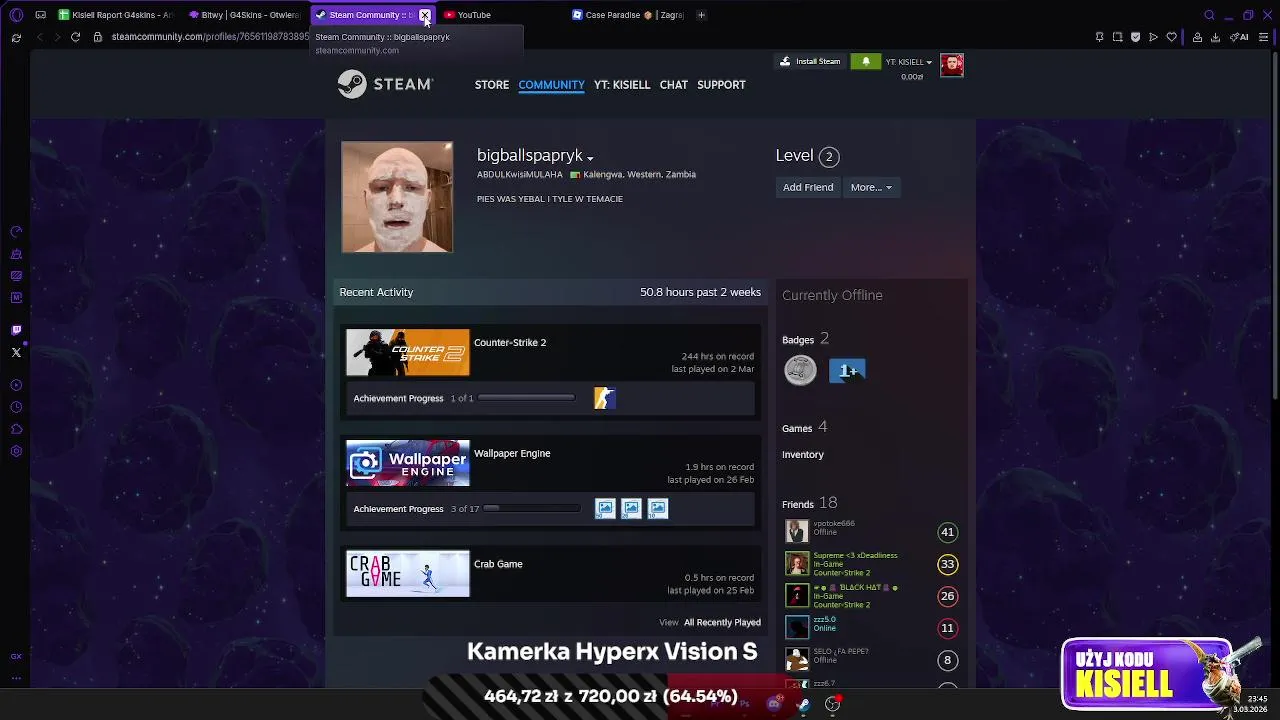
Task: Open the Opera menu logo at the top left
Action: coord(16,15)
